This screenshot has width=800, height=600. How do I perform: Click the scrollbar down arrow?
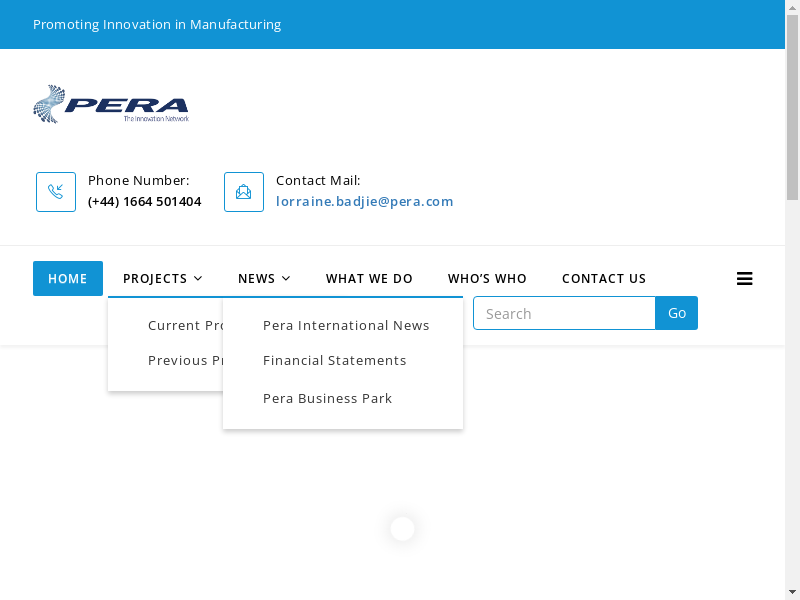tap(792, 591)
